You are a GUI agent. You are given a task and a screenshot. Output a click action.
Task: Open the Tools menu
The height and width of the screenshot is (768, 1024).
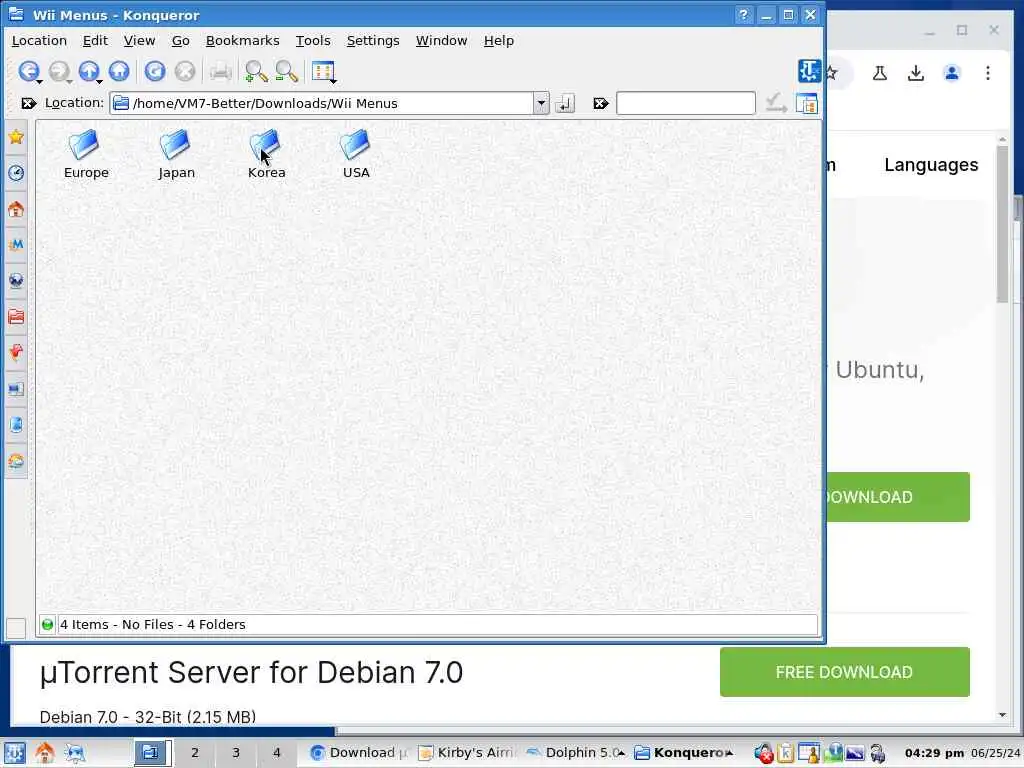coord(313,40)
